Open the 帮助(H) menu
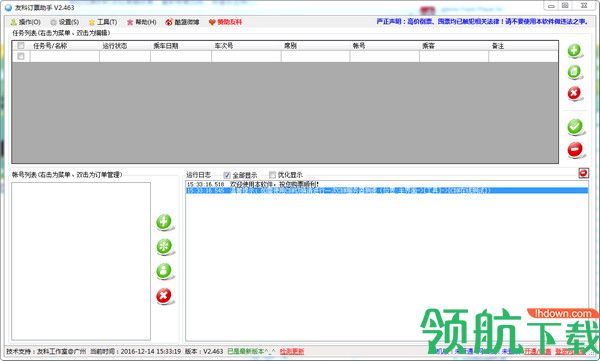This screenshot has width=600, height=361. point(142,22)
